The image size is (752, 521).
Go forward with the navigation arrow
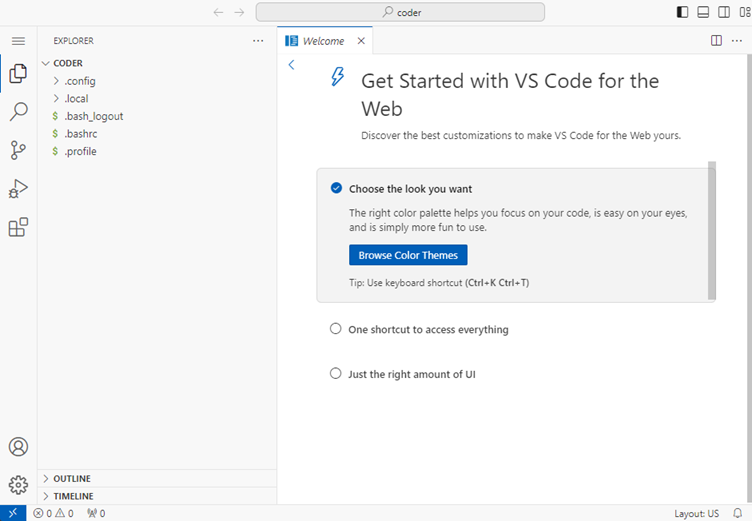[239, 12]
